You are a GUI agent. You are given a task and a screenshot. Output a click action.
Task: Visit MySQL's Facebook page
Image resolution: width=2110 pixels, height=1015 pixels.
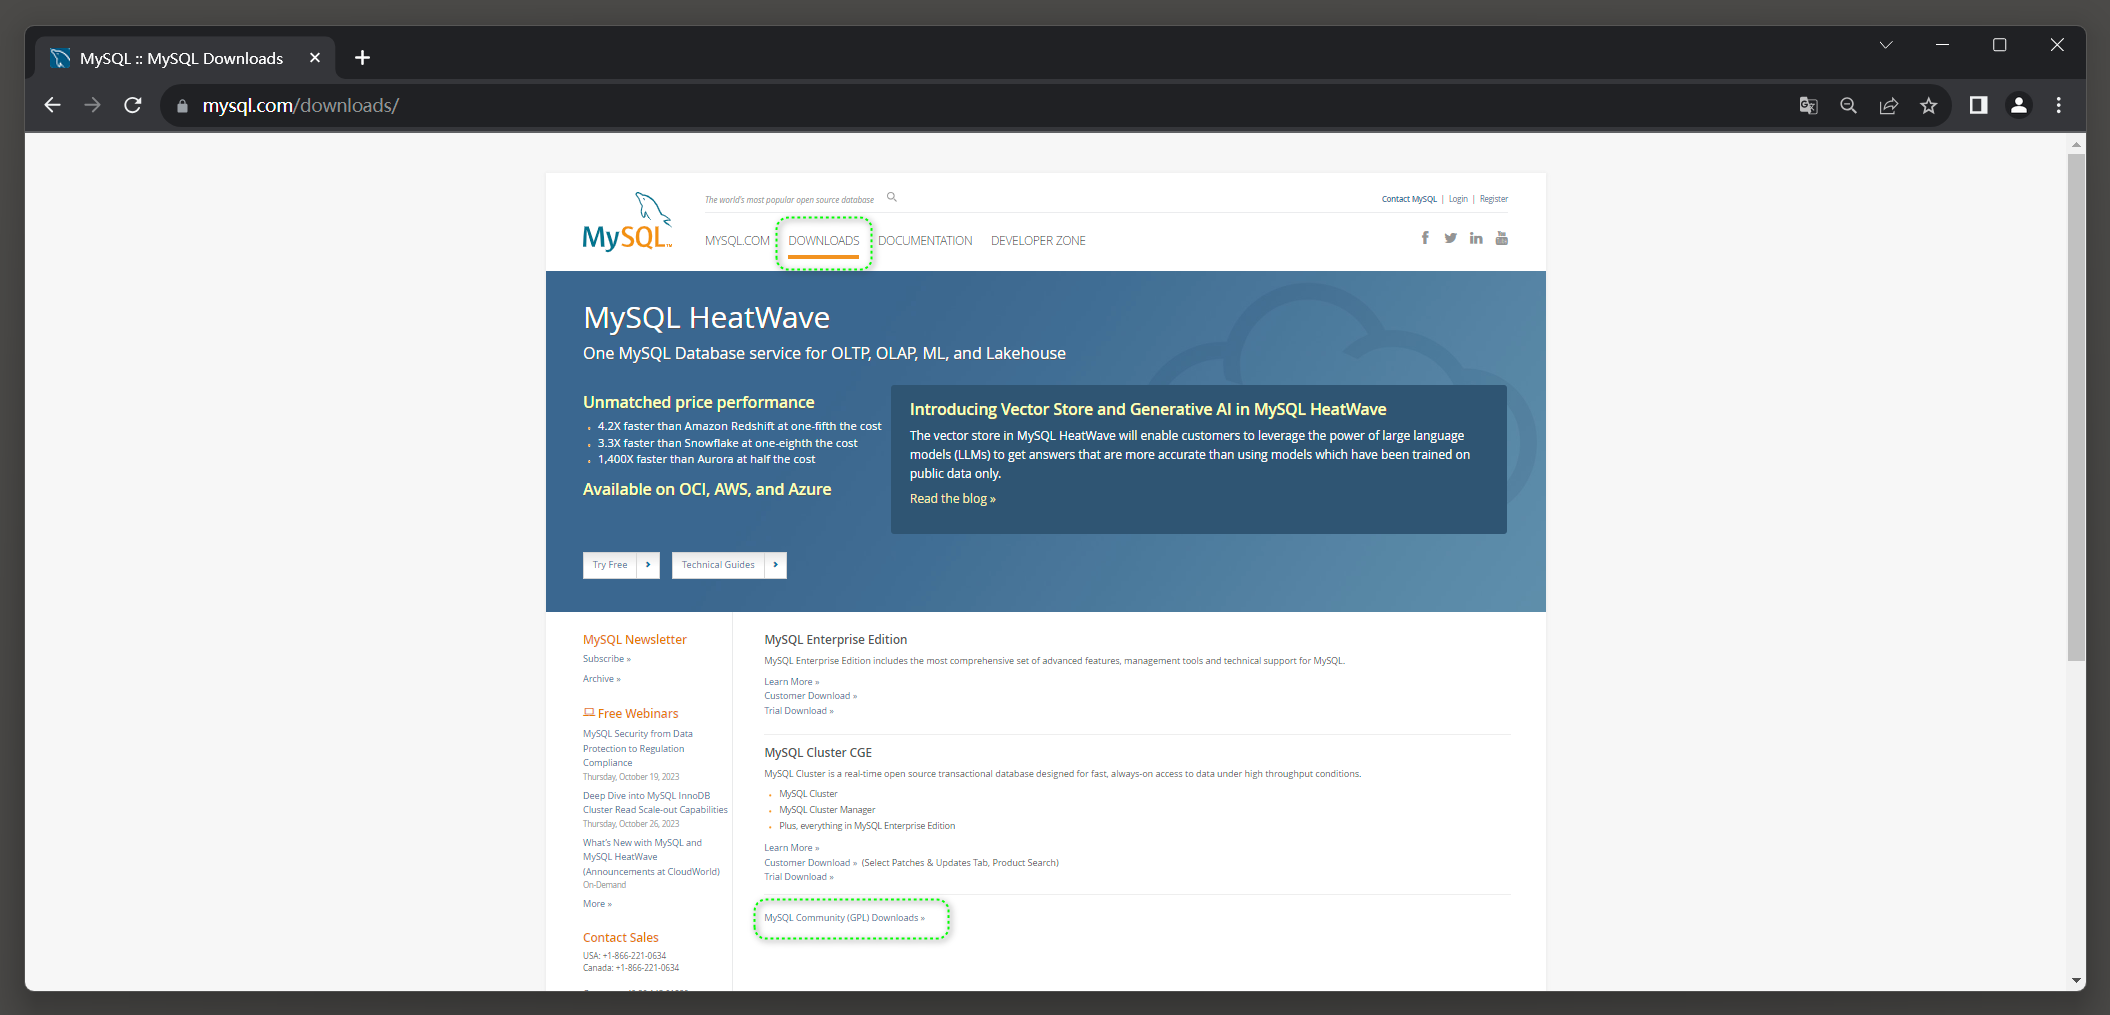tap(1425, 238)
